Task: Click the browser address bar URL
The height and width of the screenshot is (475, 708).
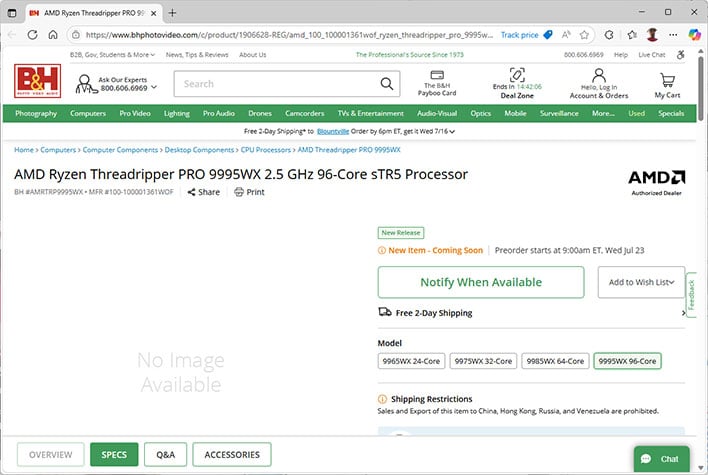Action: pos(289,35)
